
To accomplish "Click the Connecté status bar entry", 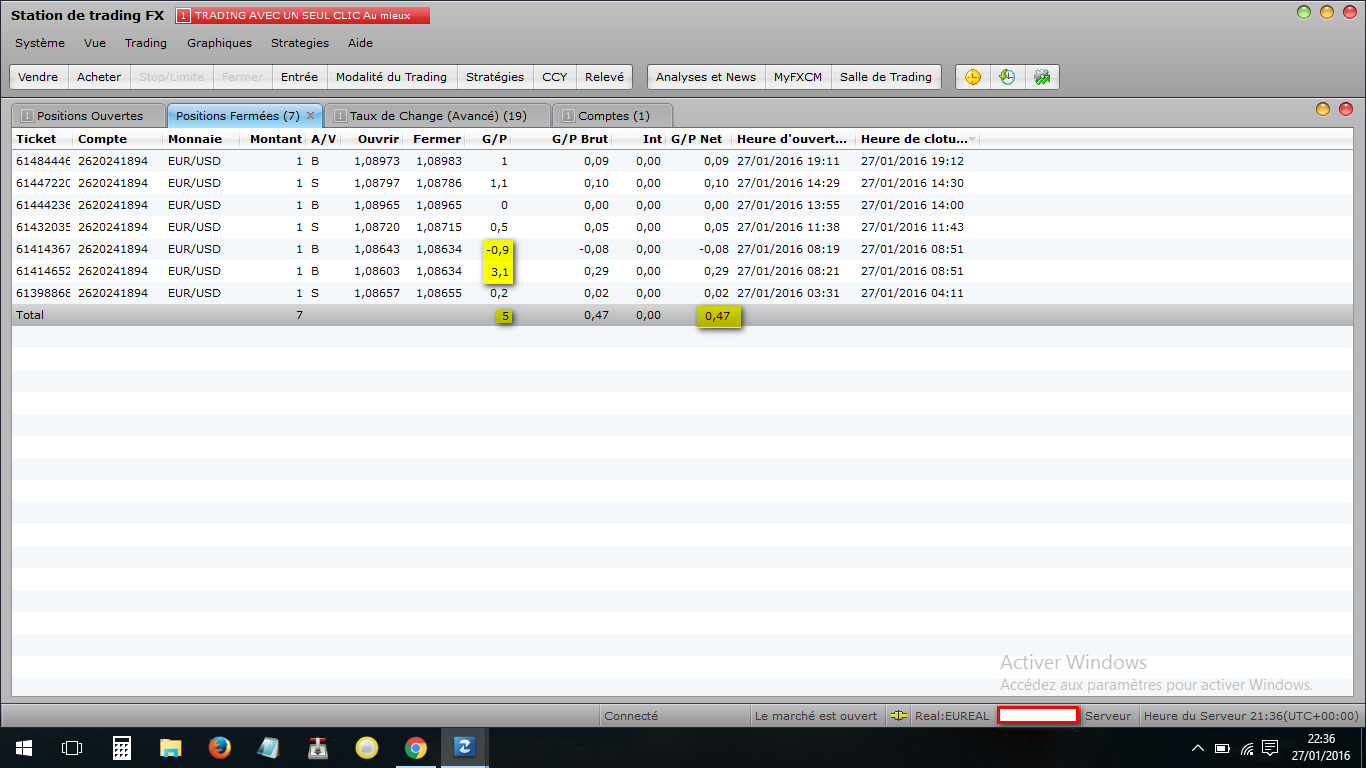I will [x=631, y=716].
